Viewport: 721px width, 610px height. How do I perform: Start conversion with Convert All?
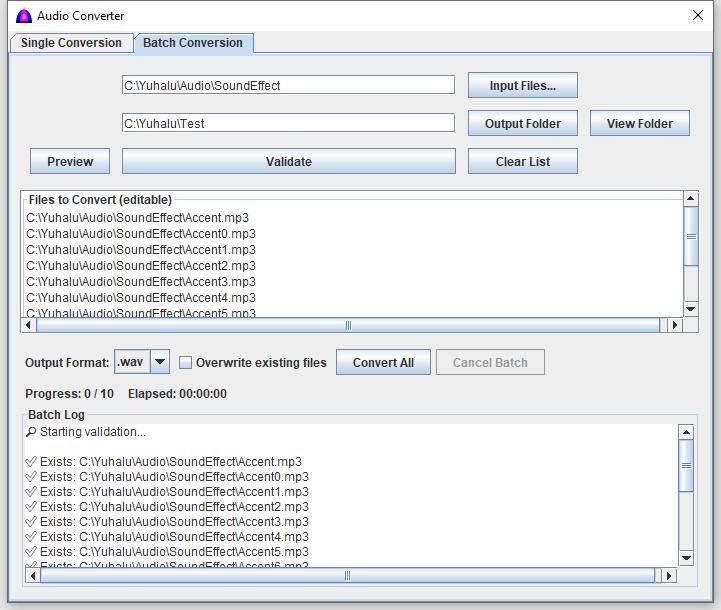(x=383, y=362)
